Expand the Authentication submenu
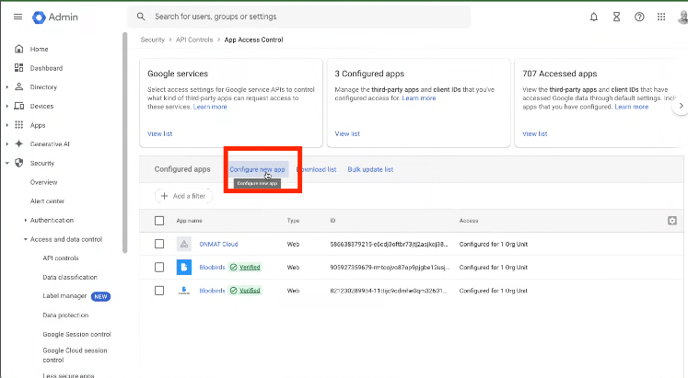Image resolution: width=688 pixels, height=378 pixels. coord(25,220)
